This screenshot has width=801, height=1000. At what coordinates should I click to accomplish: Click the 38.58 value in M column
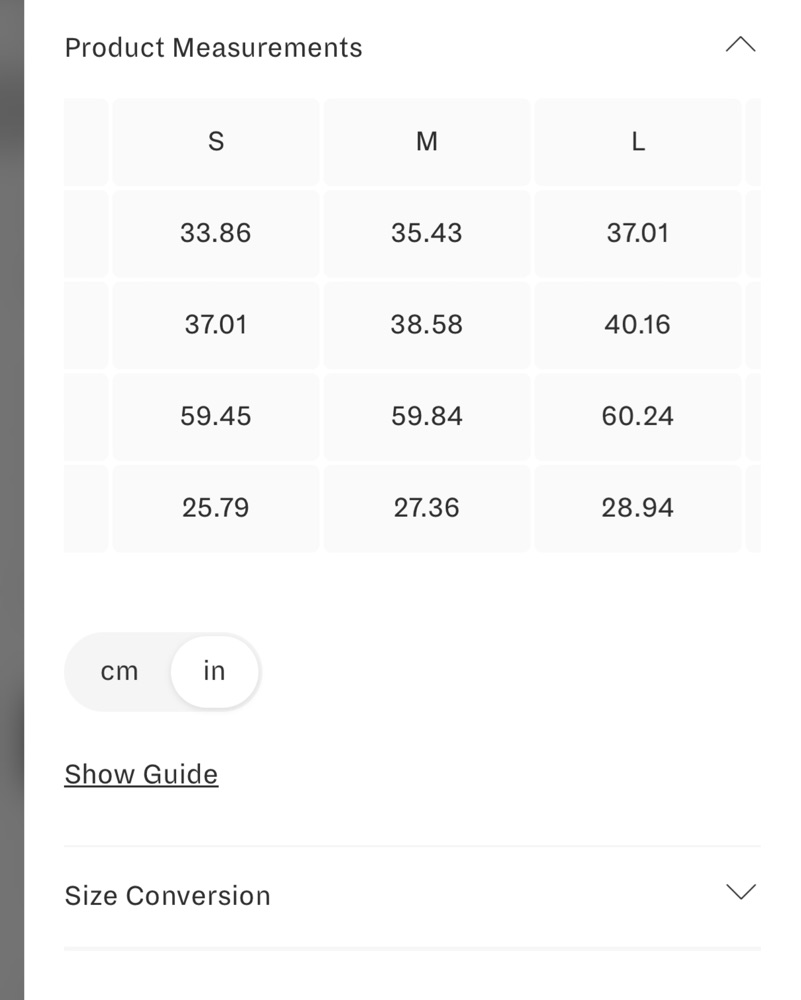[427, 325]
